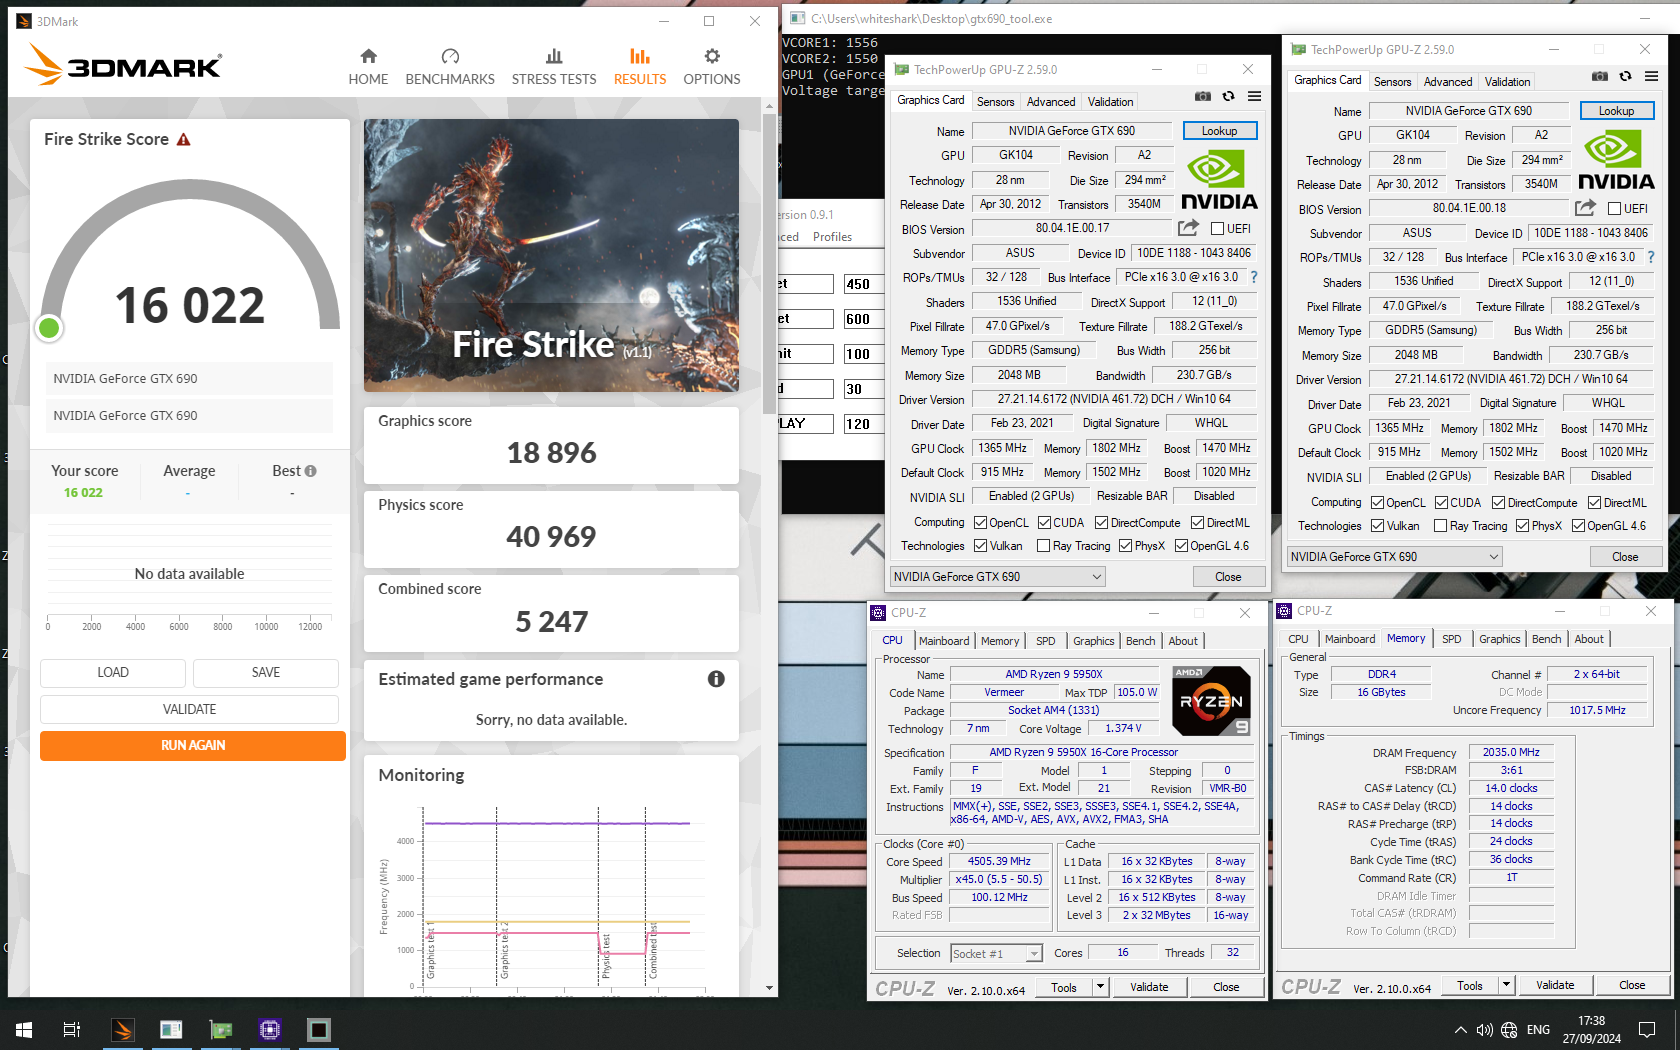Click the Fire Strike Score warning triangle
The height and width of the screenshot is (1050, 1680).
pos(184,140)
